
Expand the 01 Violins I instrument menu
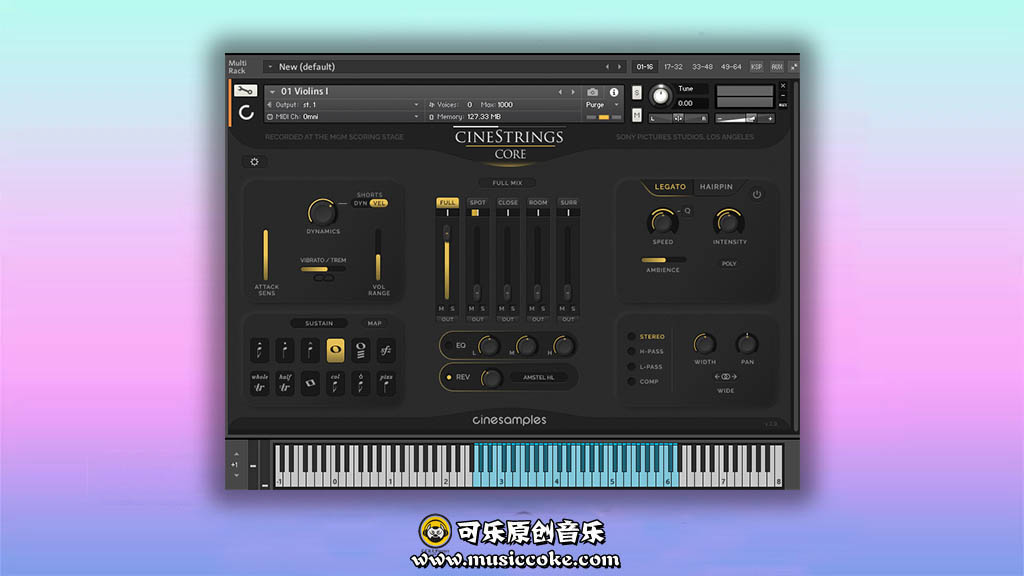pyautogui.click(x=272, y=92)
